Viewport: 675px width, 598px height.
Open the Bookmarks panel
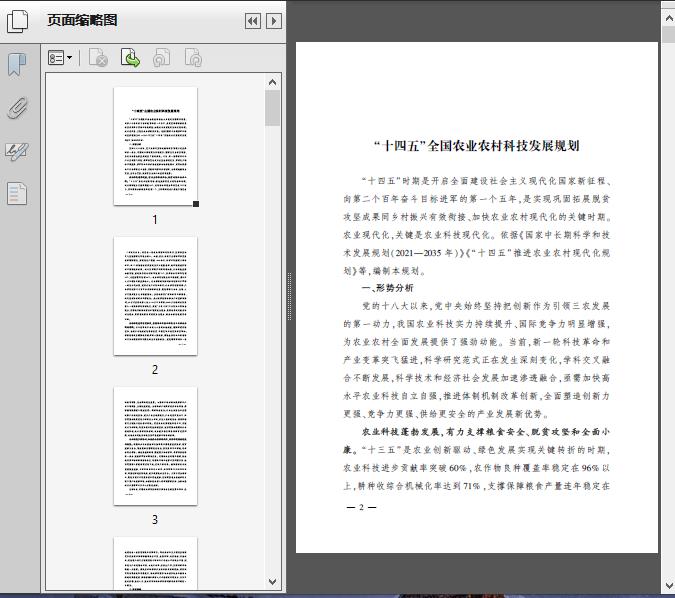point(17,65)
